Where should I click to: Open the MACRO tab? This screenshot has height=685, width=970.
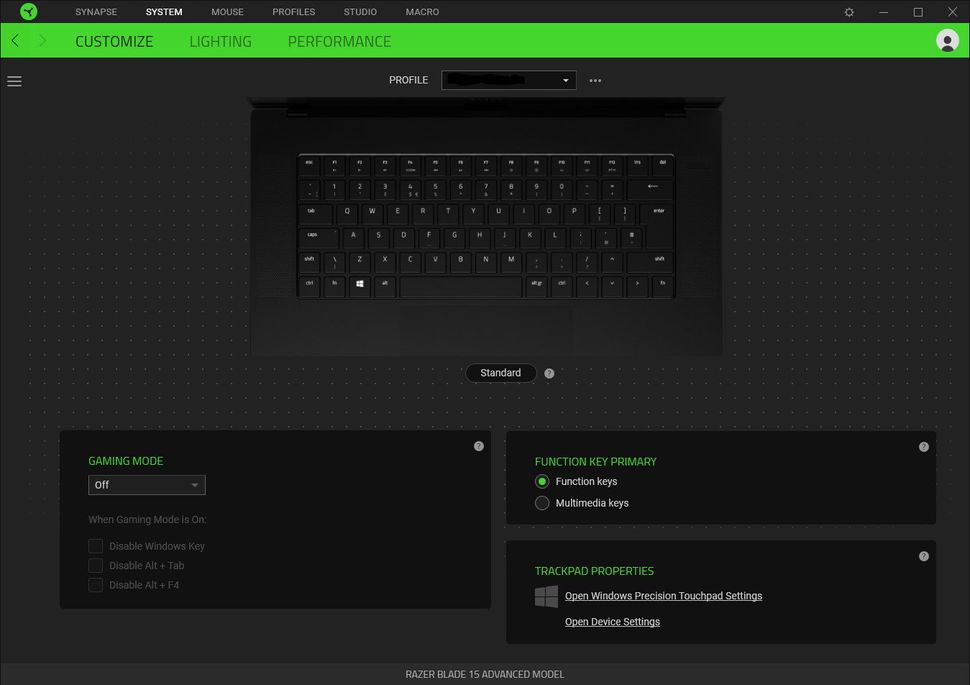422,11
